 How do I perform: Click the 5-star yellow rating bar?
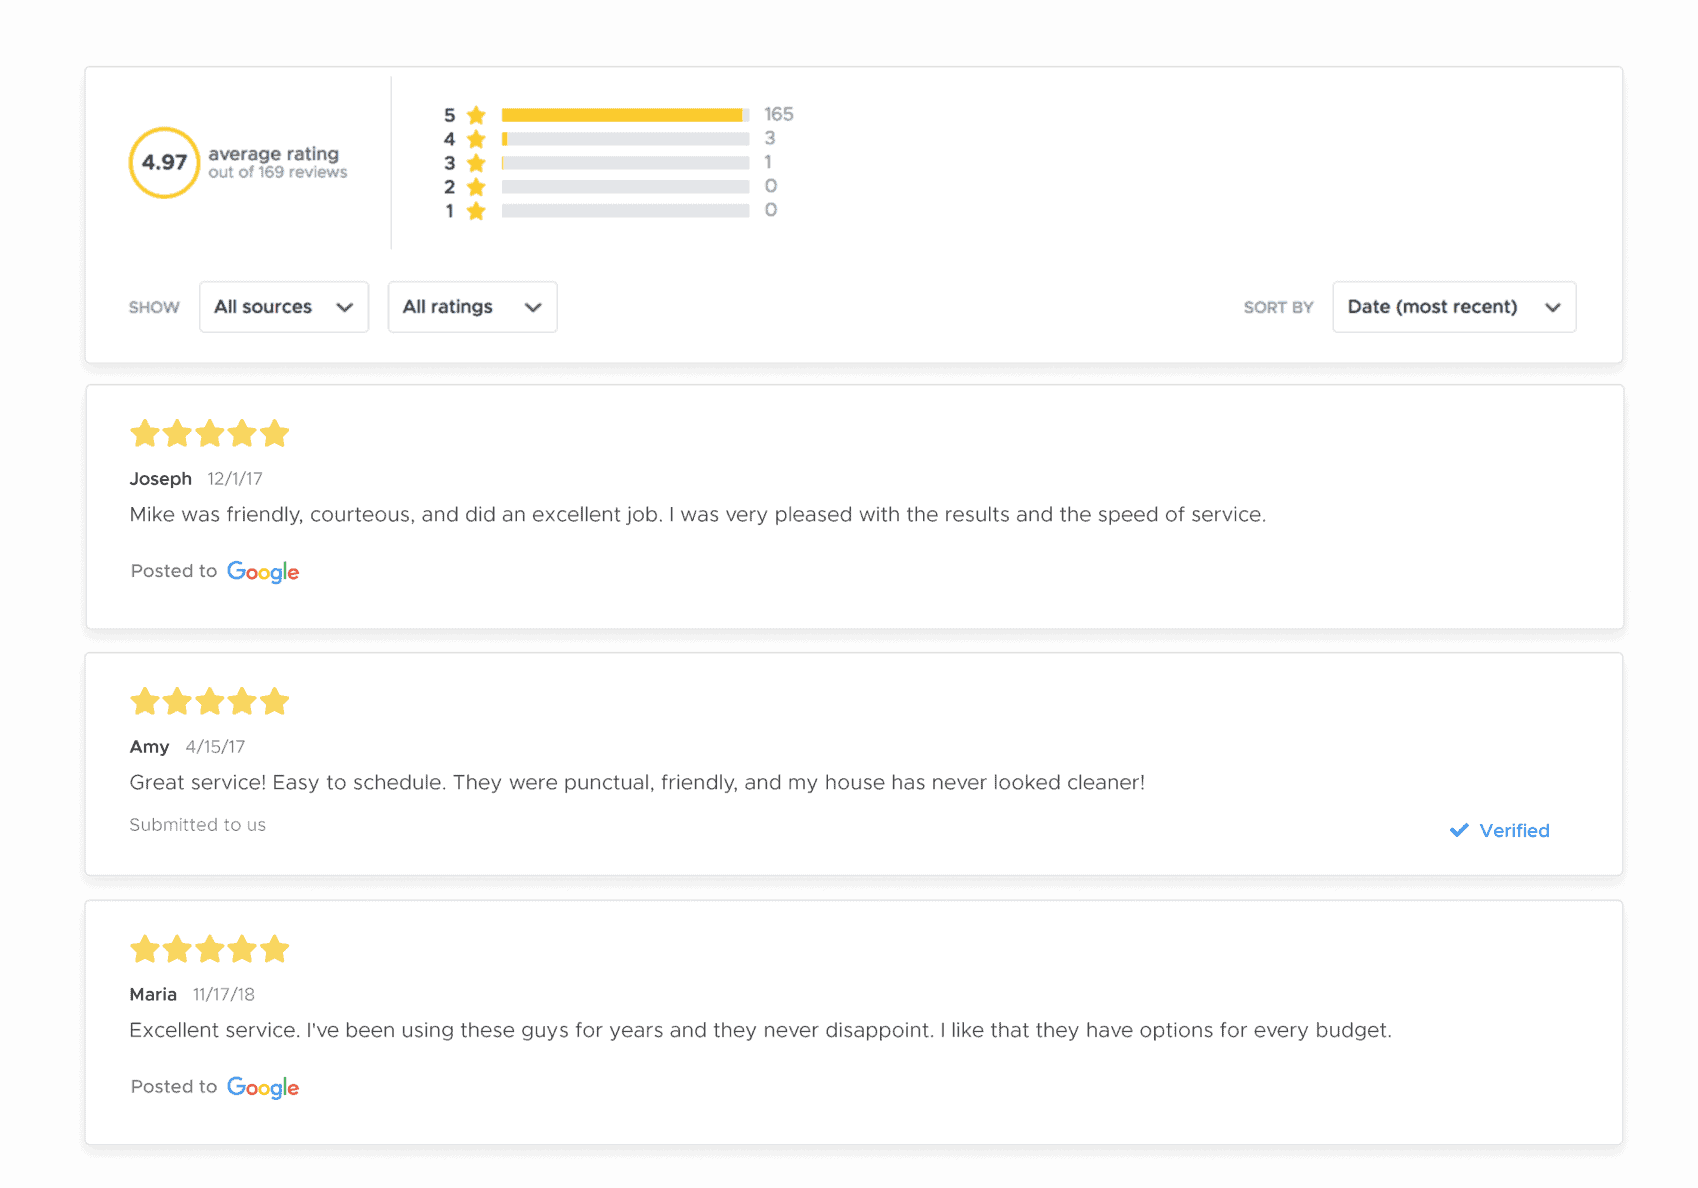coord(625,115)
